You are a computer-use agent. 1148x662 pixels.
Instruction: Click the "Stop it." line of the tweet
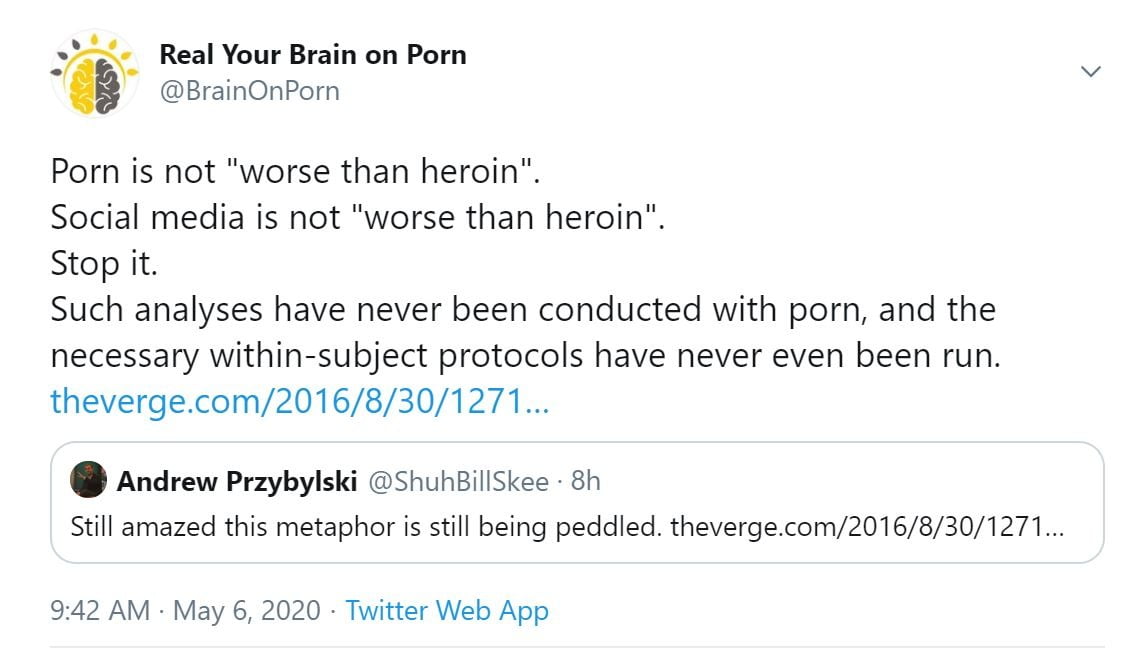[x=105, y=264]
